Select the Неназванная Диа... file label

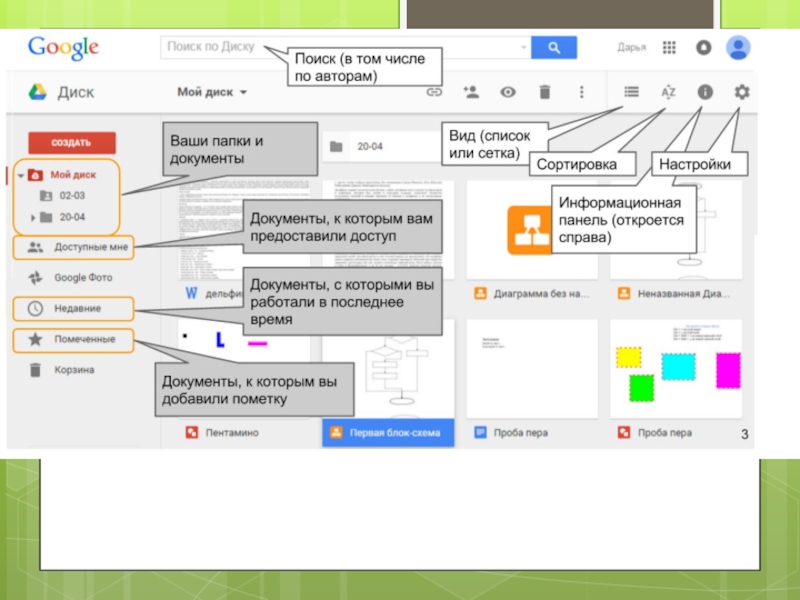tap(684, 294)
